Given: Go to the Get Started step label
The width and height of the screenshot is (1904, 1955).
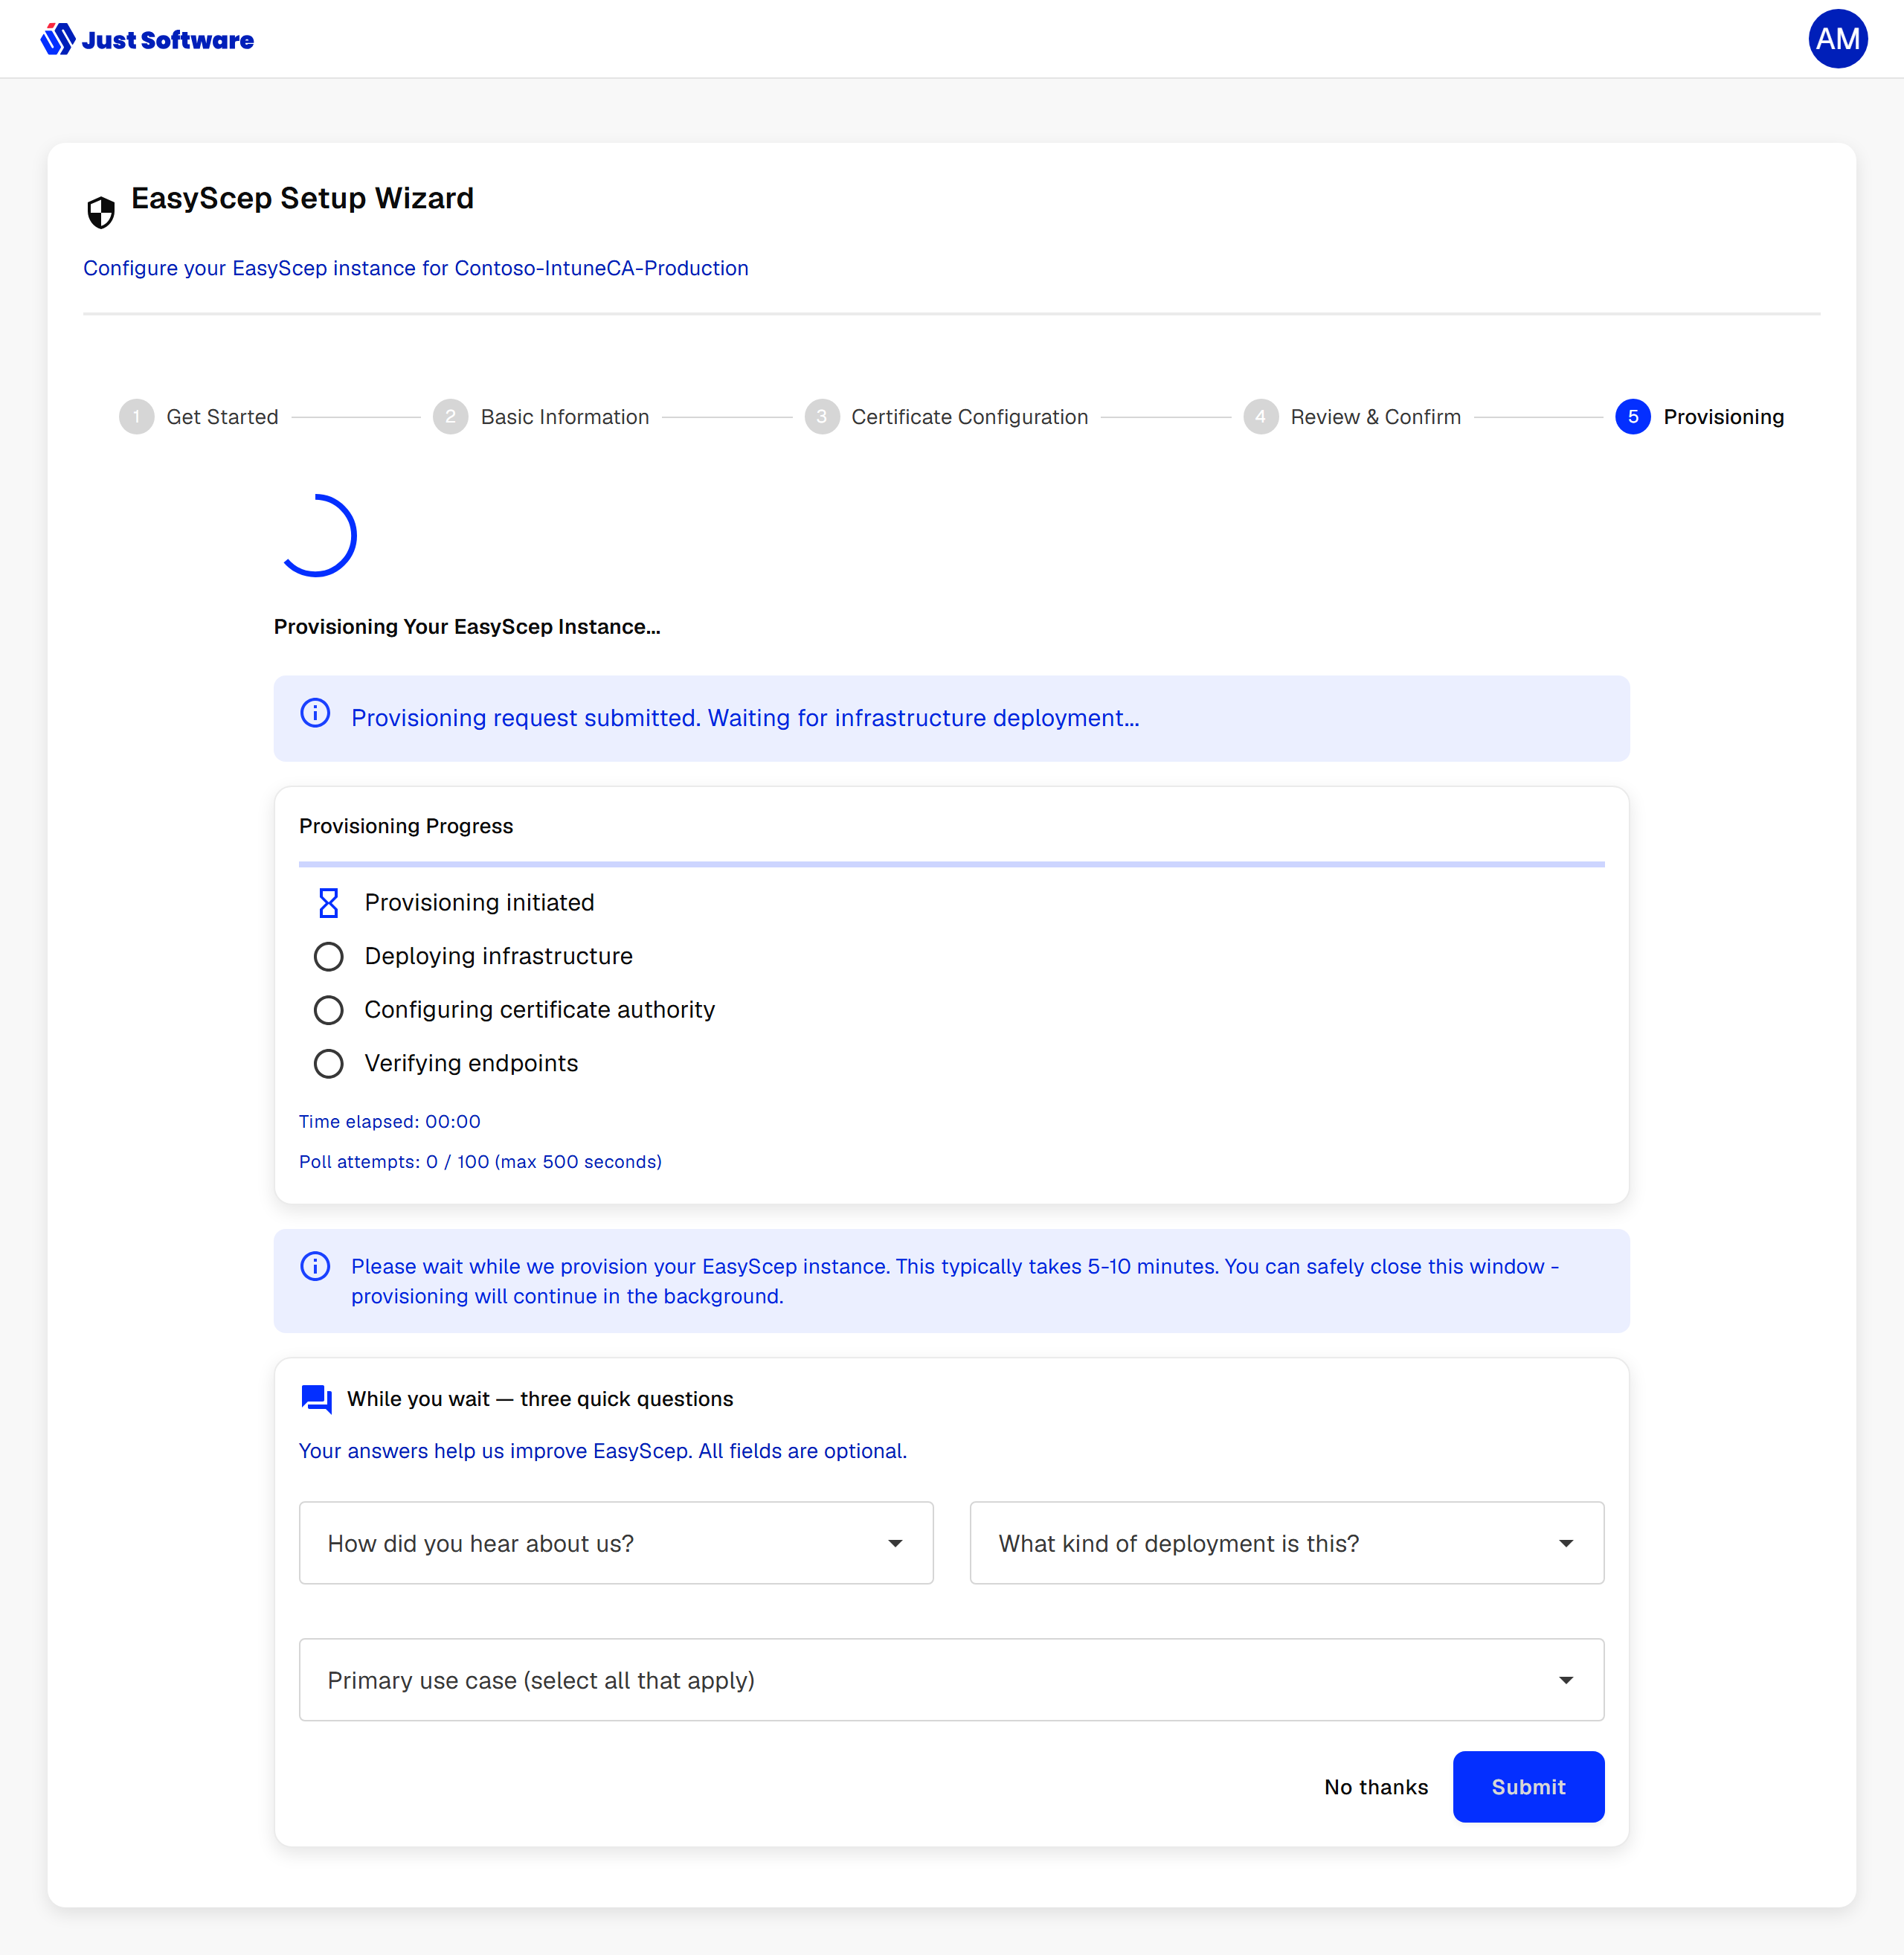Looking at the screenshot, I should pos(222,416).
